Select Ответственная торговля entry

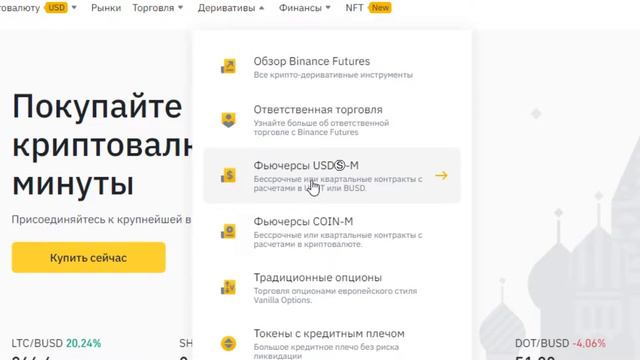332,120
